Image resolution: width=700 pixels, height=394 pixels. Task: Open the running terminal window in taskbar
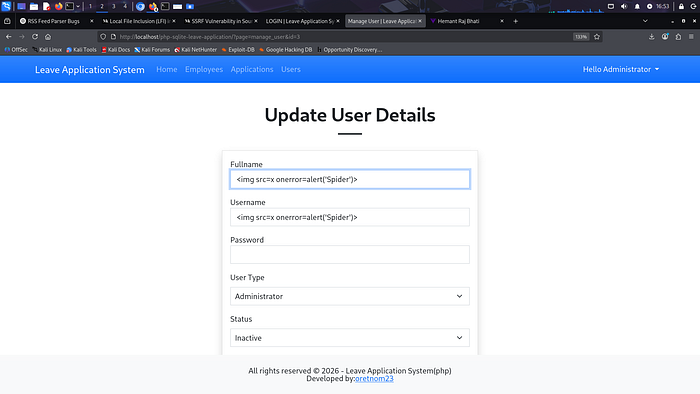(165, 6)
